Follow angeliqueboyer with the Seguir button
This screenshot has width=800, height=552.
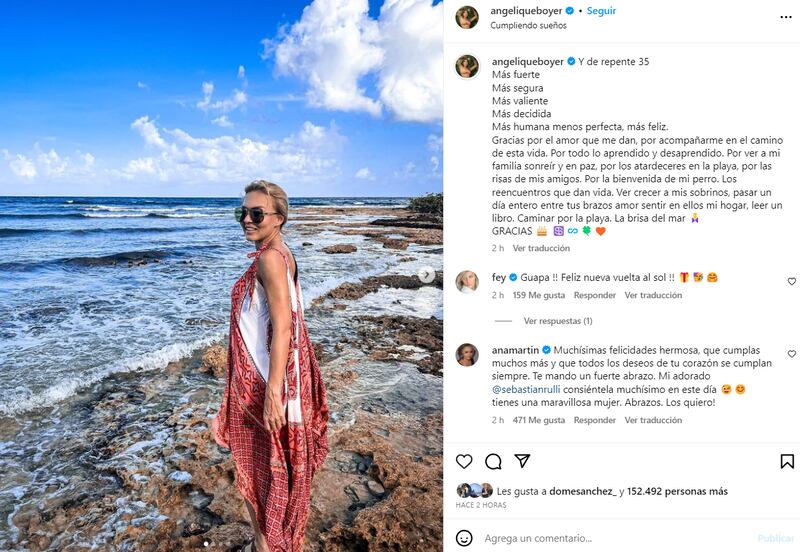(x=601, y=11)
